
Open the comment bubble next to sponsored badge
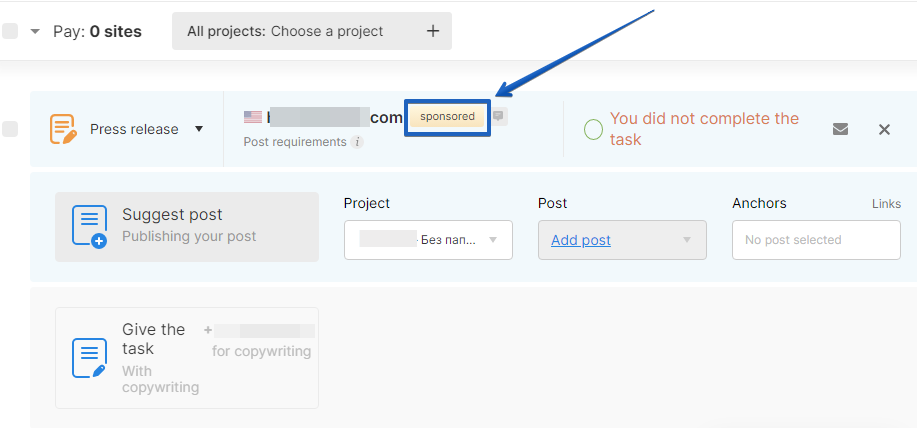pos(499,116)
